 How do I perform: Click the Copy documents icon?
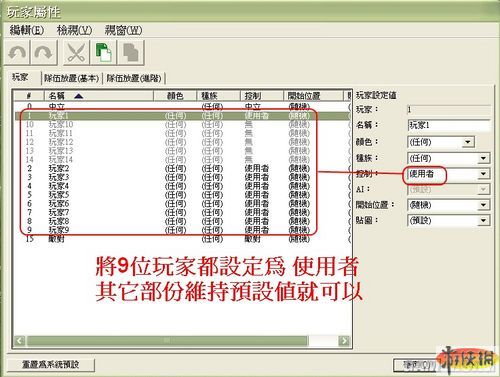point(103,53)
